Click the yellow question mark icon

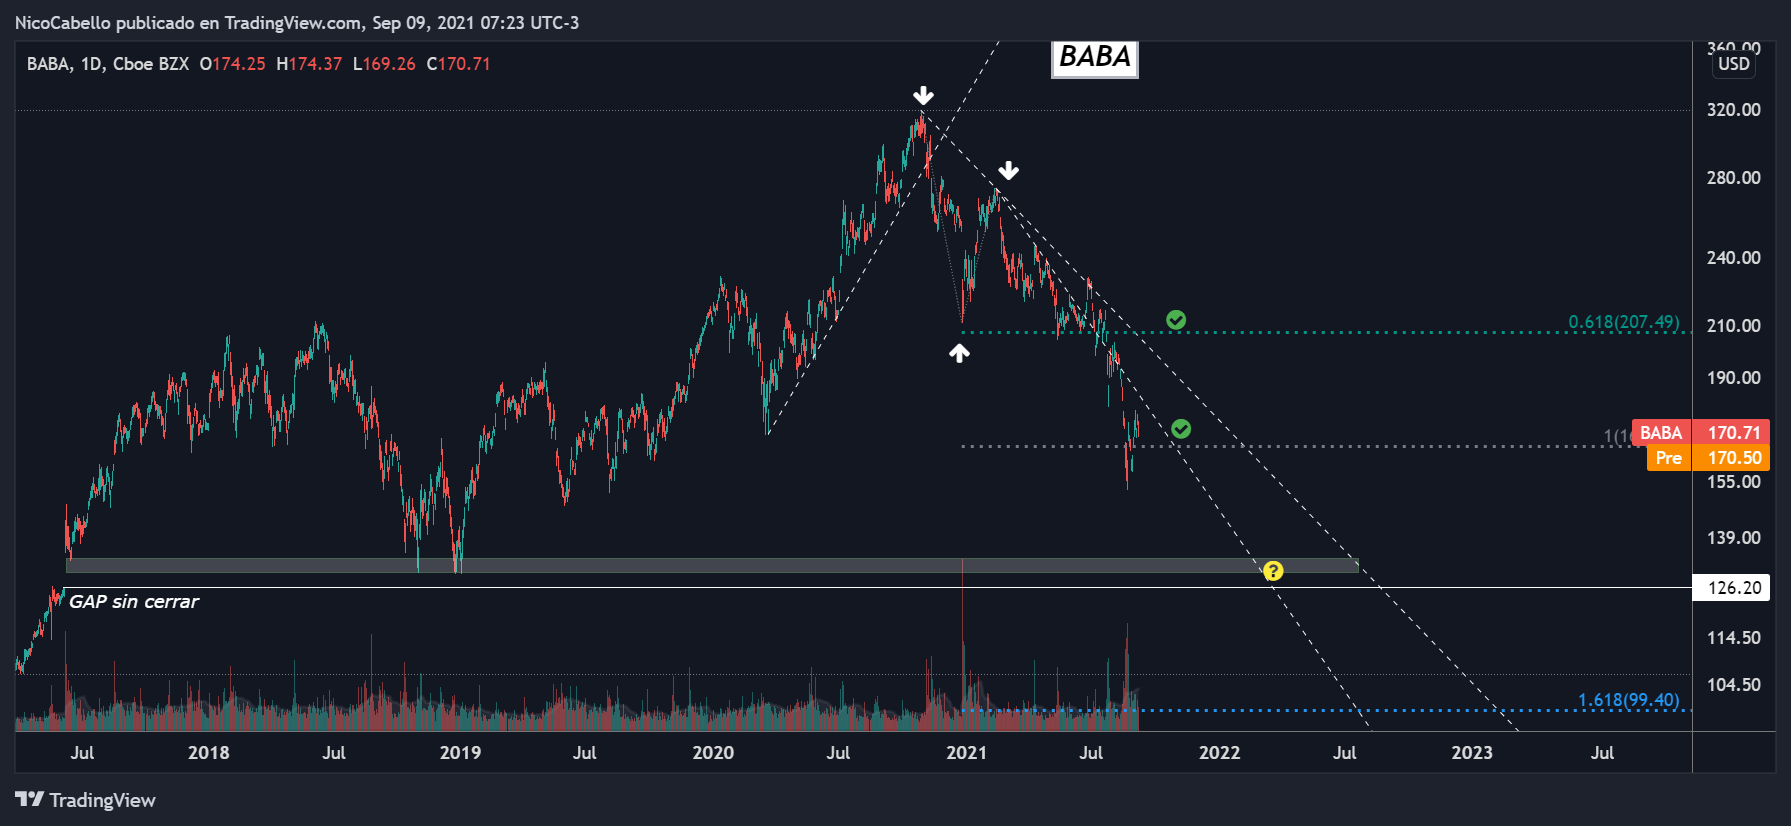pos(1273,571)
